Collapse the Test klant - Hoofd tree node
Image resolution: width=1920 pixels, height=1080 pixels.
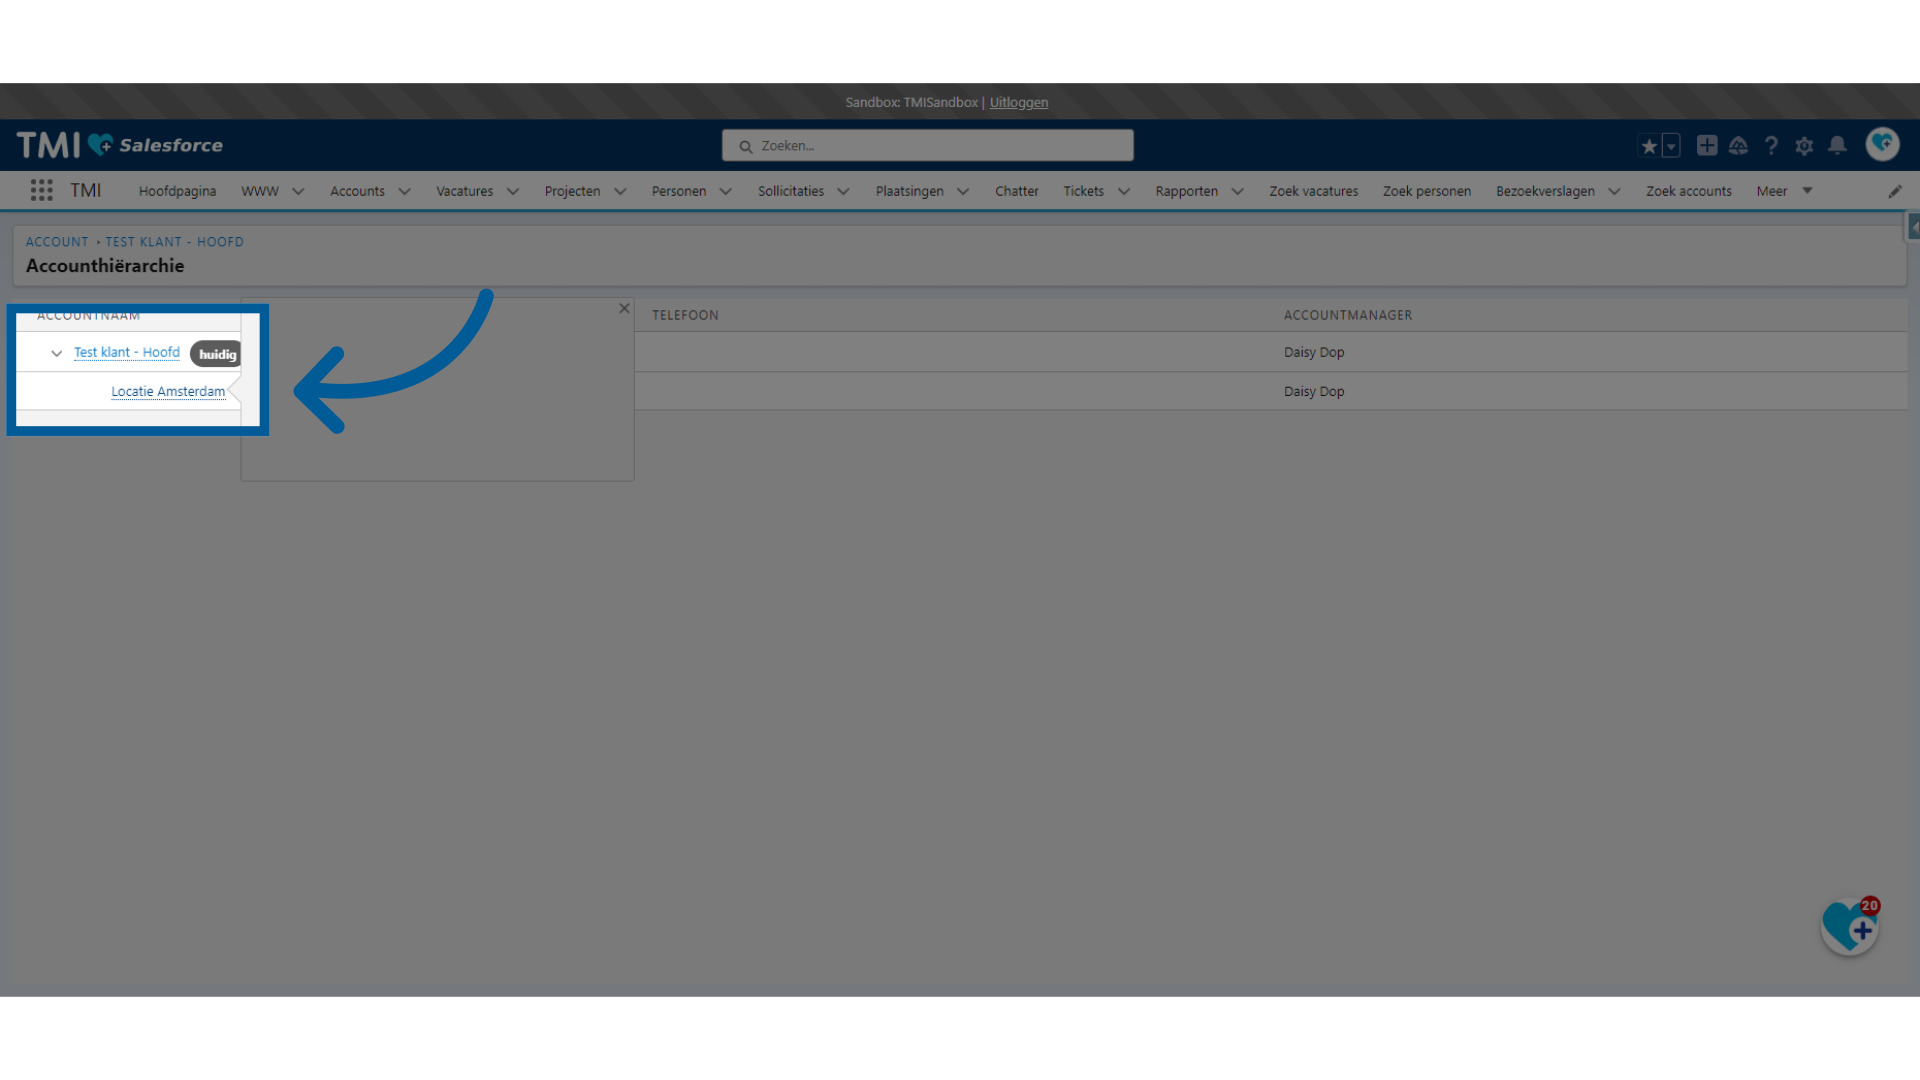pos(55,352)
